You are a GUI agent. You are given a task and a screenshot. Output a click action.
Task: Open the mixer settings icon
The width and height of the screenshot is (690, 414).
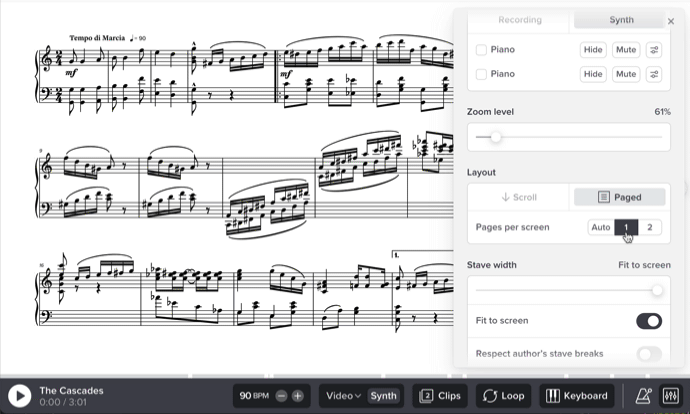coord(671,396)
